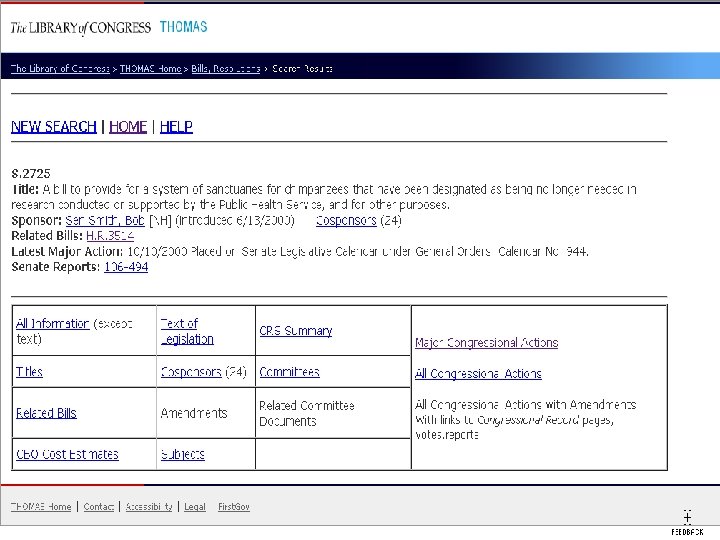Open the Legal footer link
This screenshot has height=540, width=720.
point(195,507)
